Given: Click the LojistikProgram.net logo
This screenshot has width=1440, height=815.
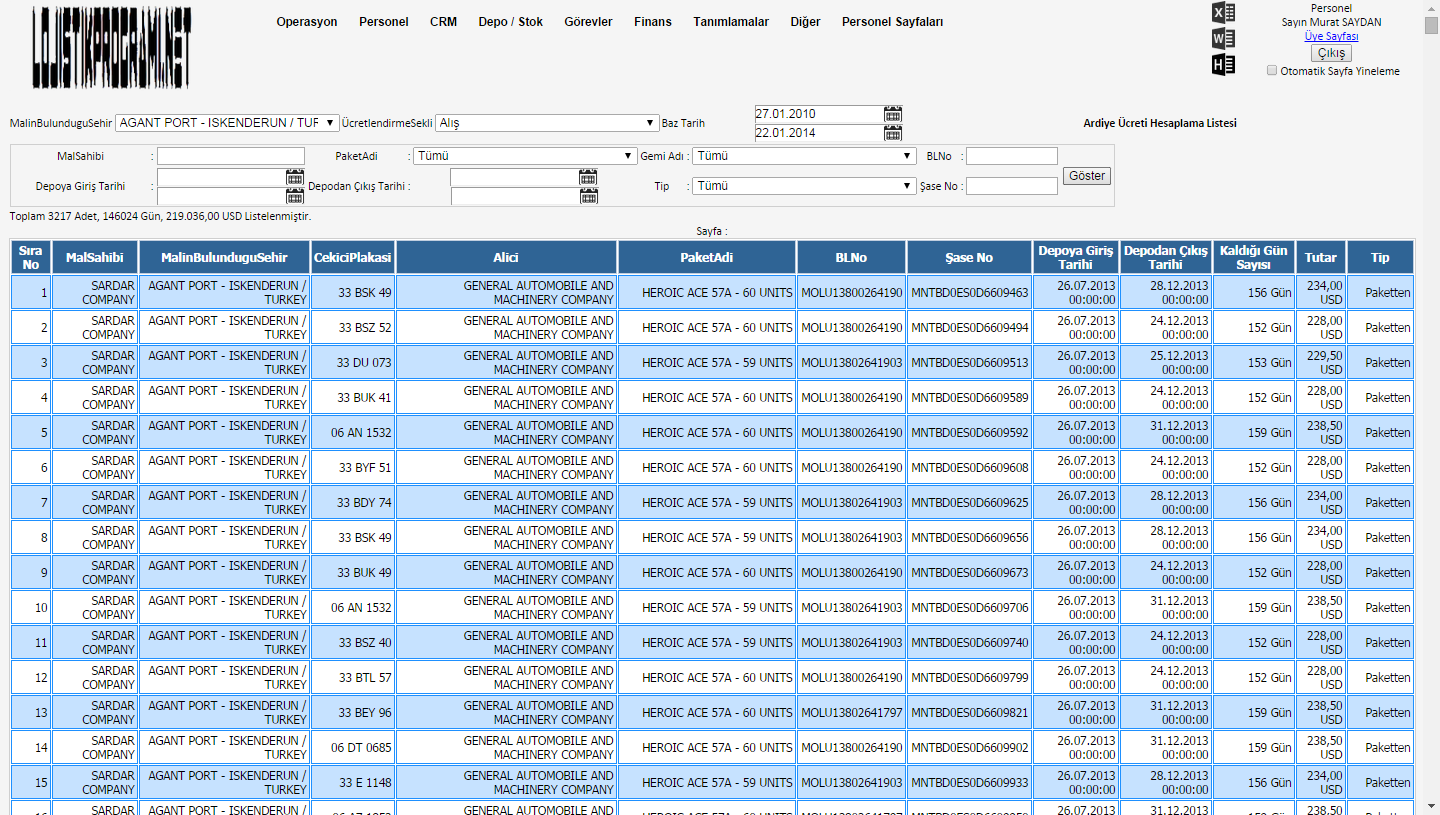Looking at the screenshot, I should [x=112, y=48].
